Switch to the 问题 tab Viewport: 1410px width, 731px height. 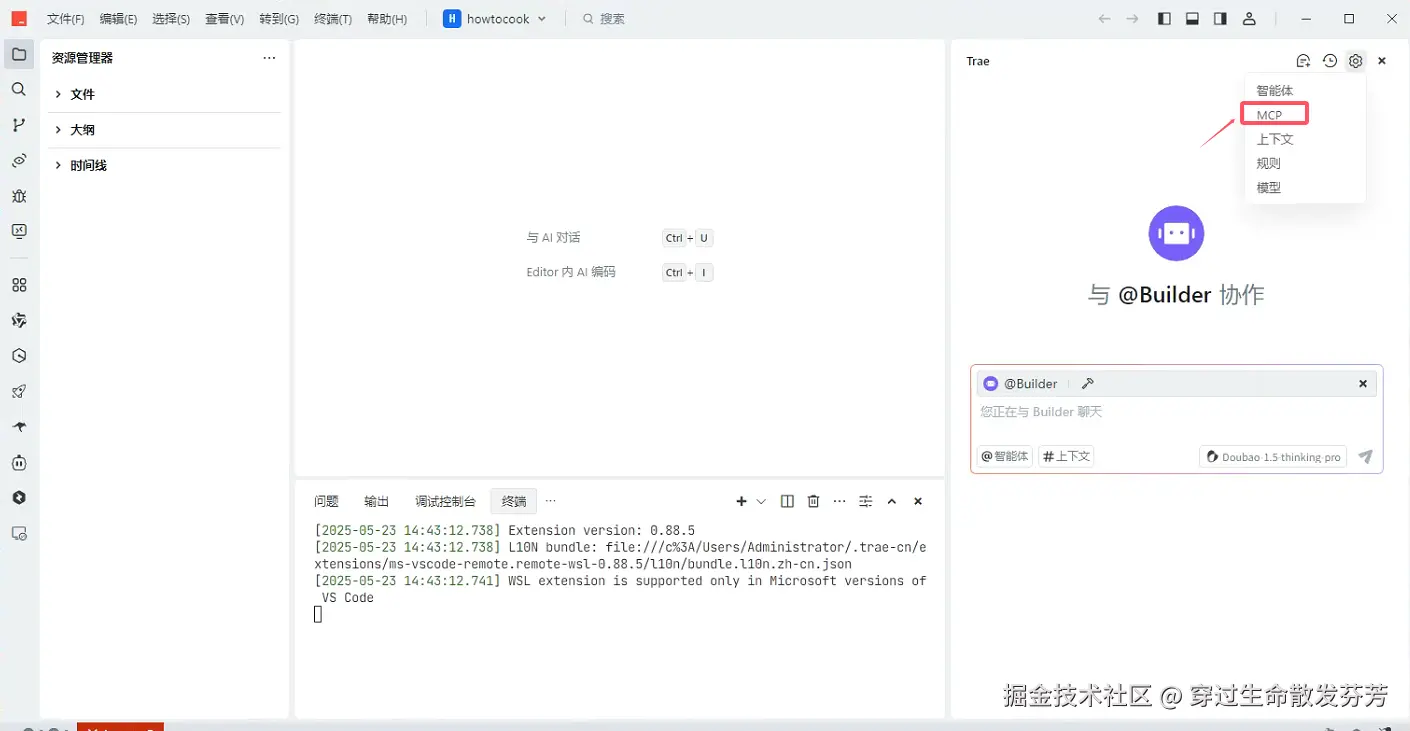326,501
